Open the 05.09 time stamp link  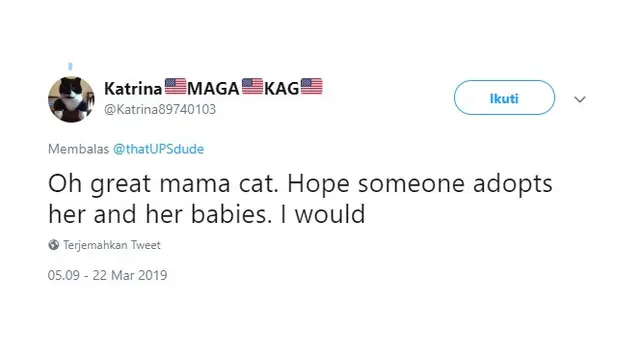click(x=64, y=276)
